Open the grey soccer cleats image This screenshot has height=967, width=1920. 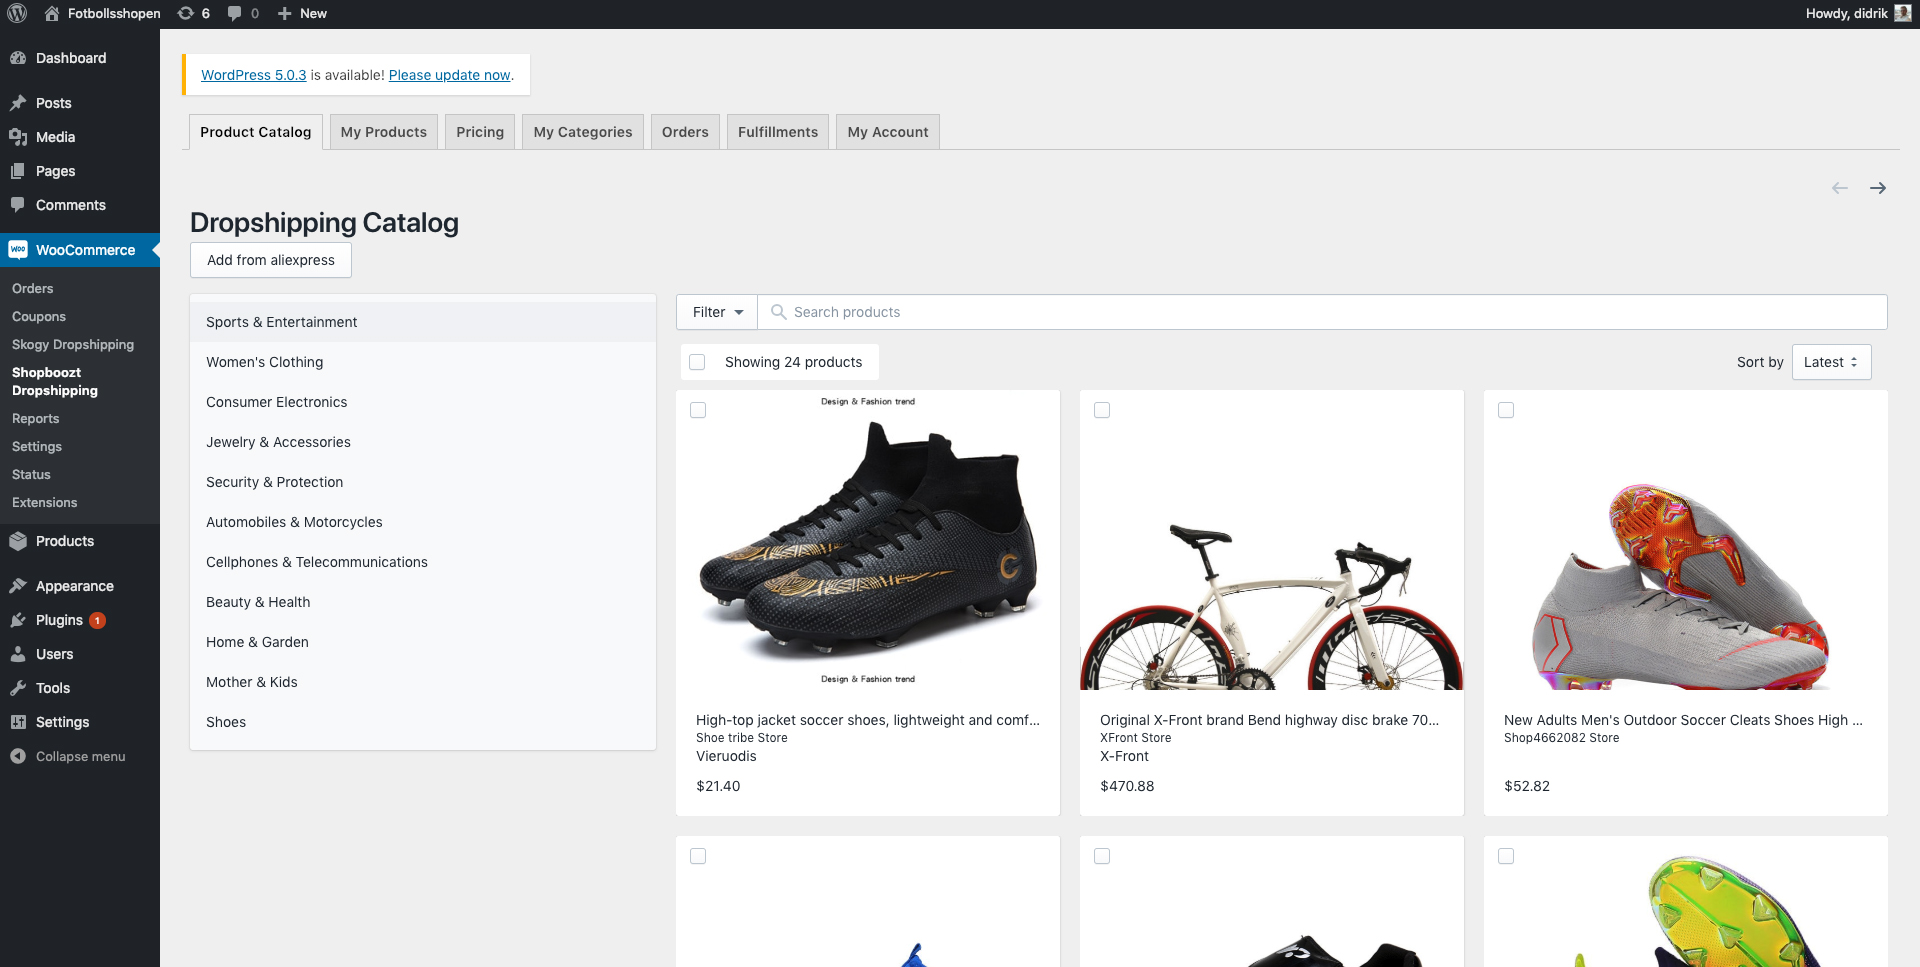point(1686,540)
